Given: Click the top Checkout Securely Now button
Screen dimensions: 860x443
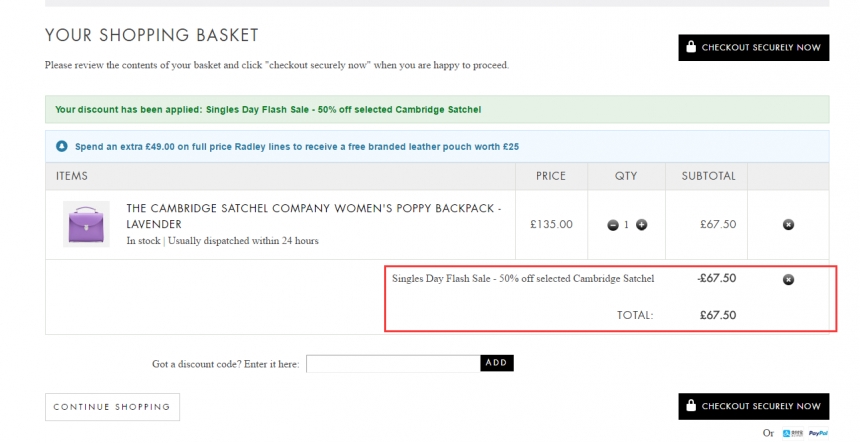Looking at the screenshot, I should (x=754, y=48).
